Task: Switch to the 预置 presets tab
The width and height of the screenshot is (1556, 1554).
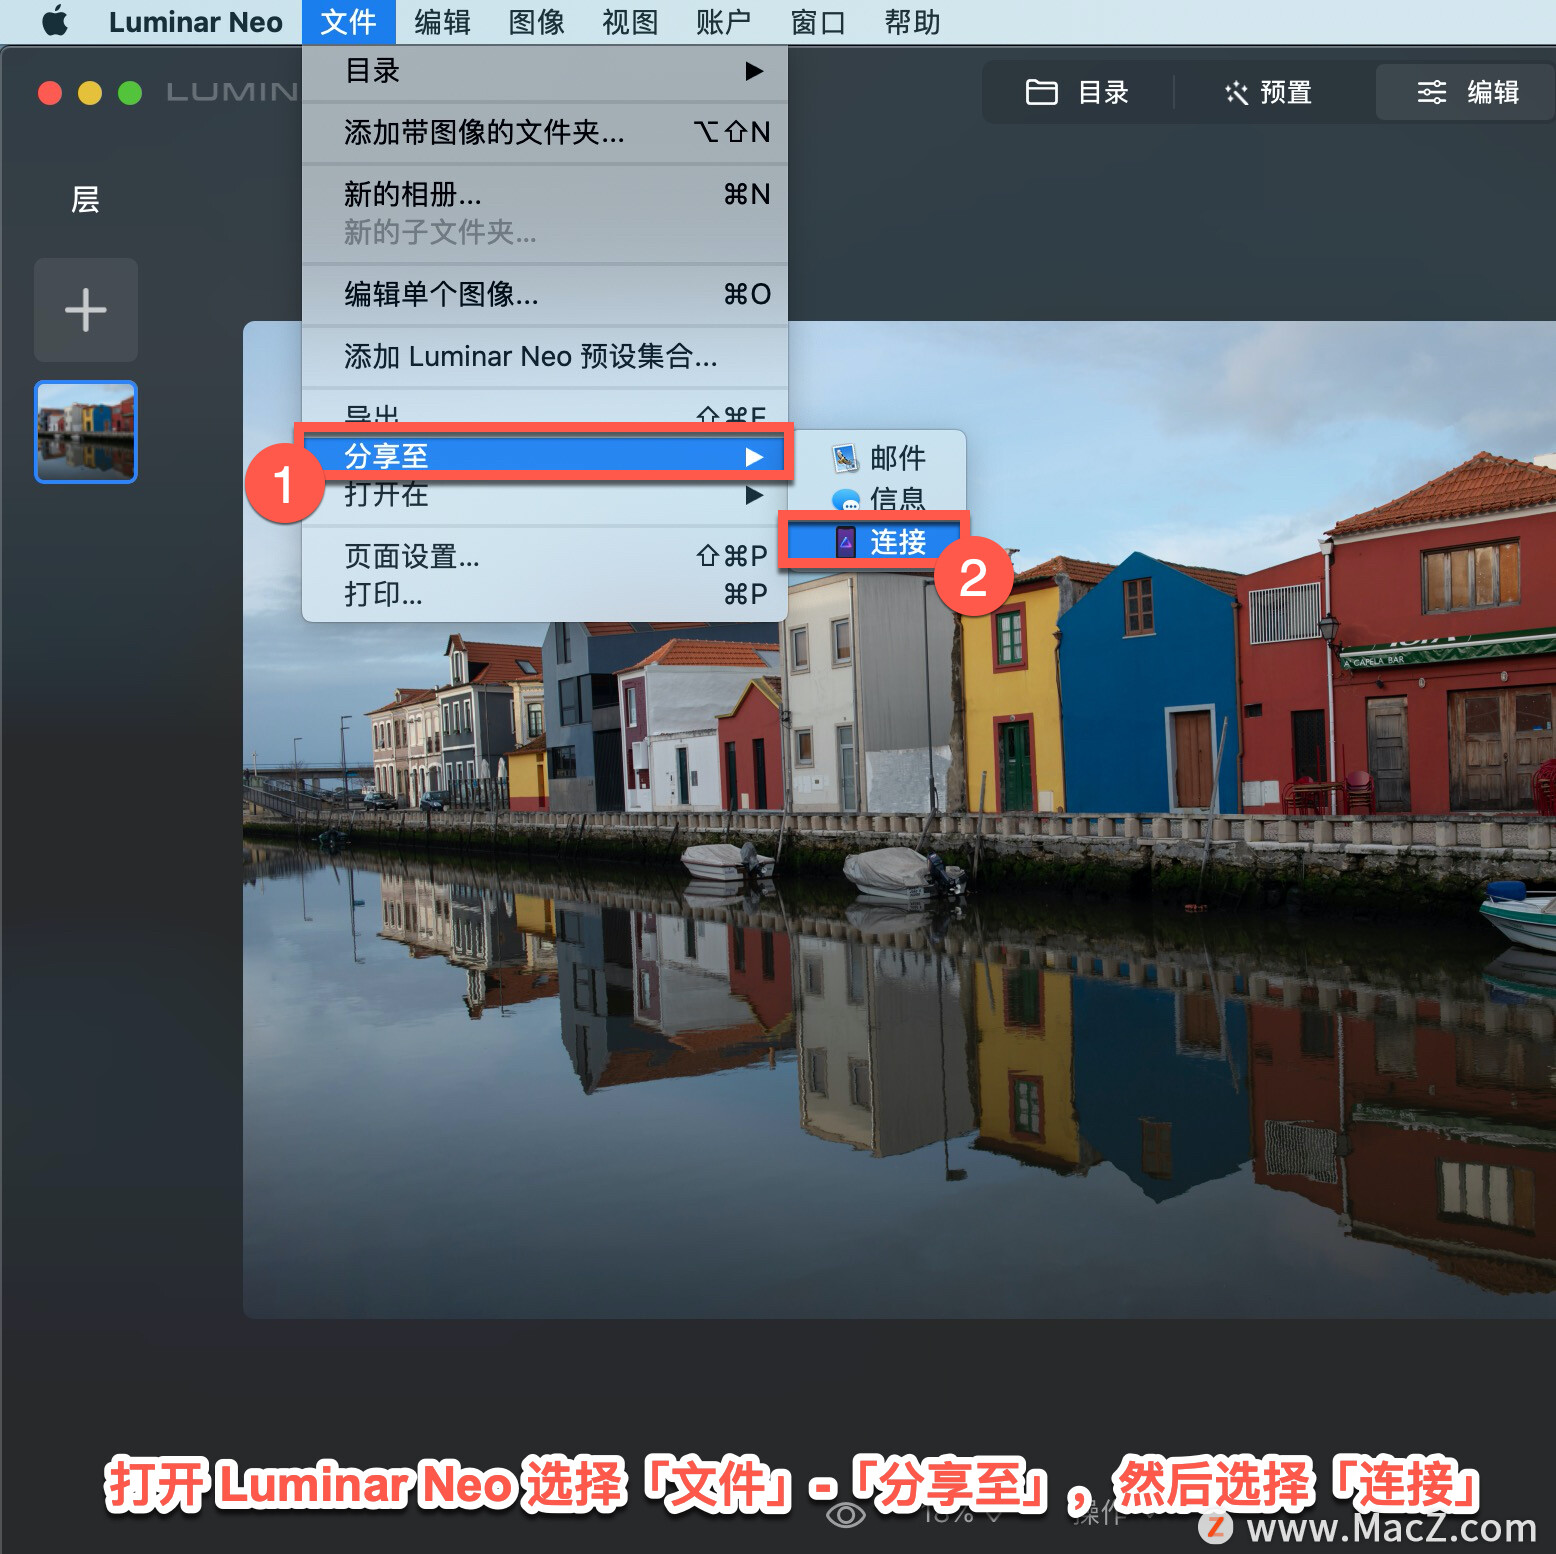Action: 1268,93
